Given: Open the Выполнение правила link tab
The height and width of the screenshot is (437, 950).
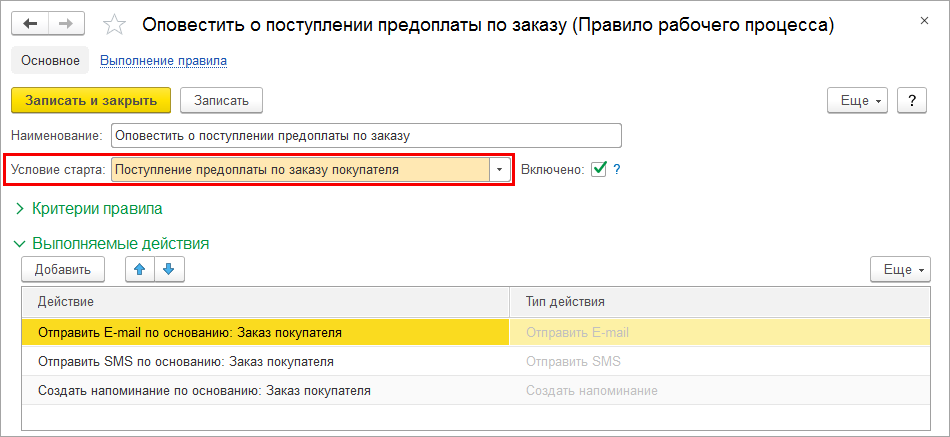Looking at the screenshot, I should 163,61.
